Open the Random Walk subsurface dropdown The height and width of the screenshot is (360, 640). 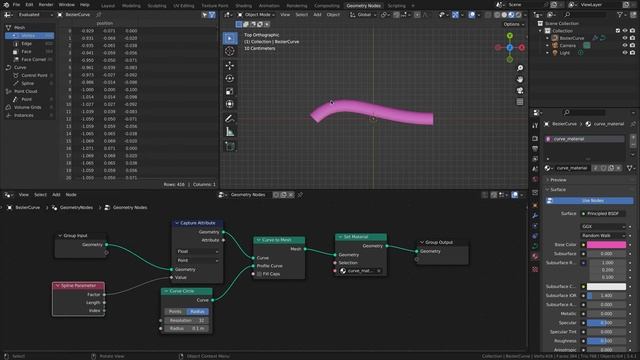point(603,236)
